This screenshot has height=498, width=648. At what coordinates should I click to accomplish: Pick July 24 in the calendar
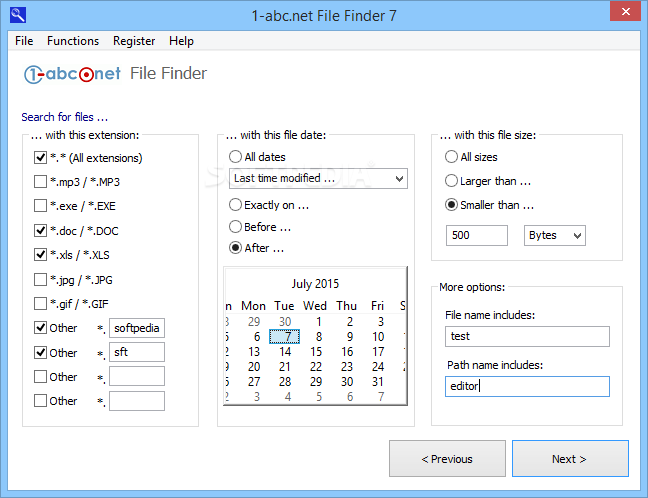click(x=378, y=367)
